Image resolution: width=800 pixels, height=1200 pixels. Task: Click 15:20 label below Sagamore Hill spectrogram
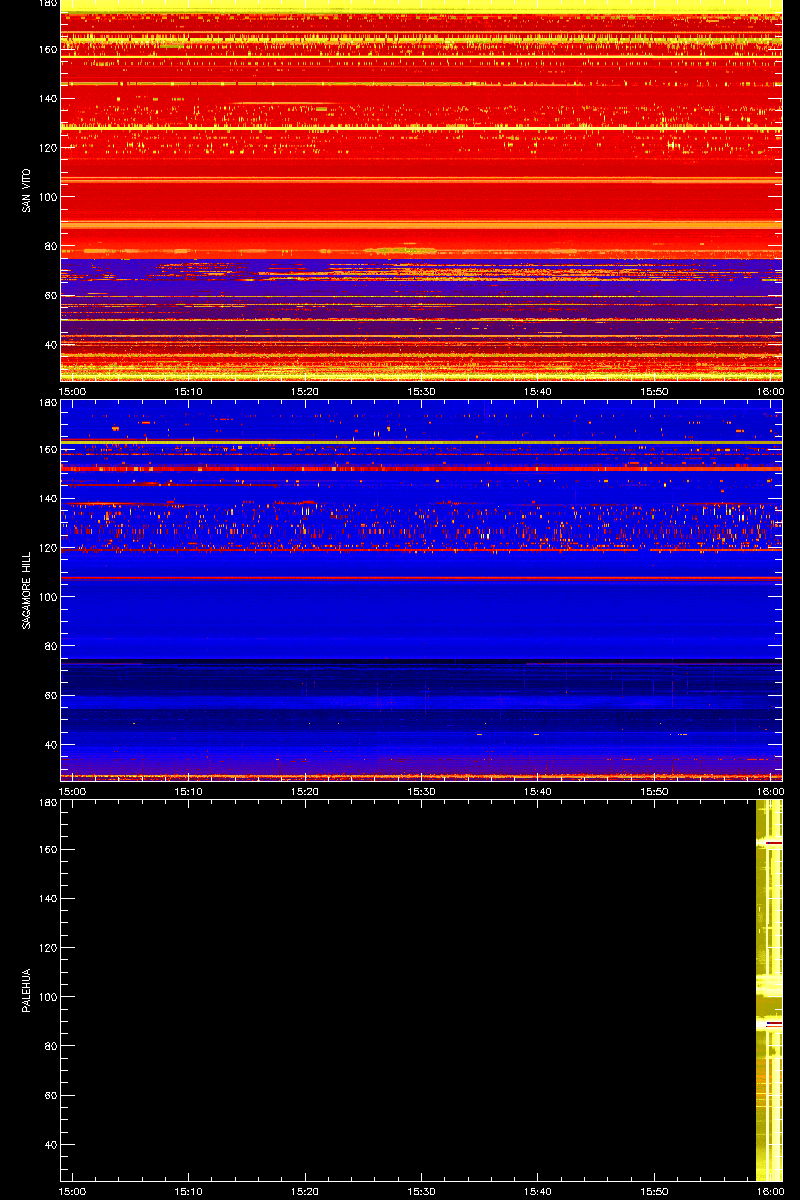pyautogui.click(x=306, y=792)
